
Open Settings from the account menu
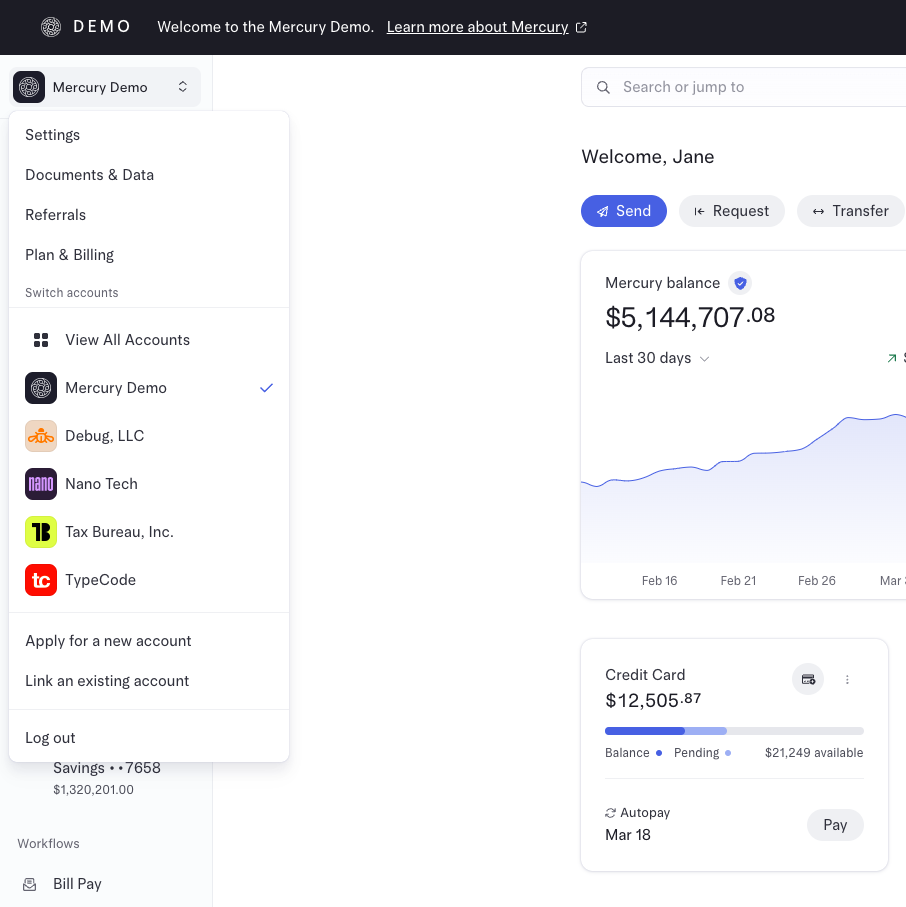(149, 135)
